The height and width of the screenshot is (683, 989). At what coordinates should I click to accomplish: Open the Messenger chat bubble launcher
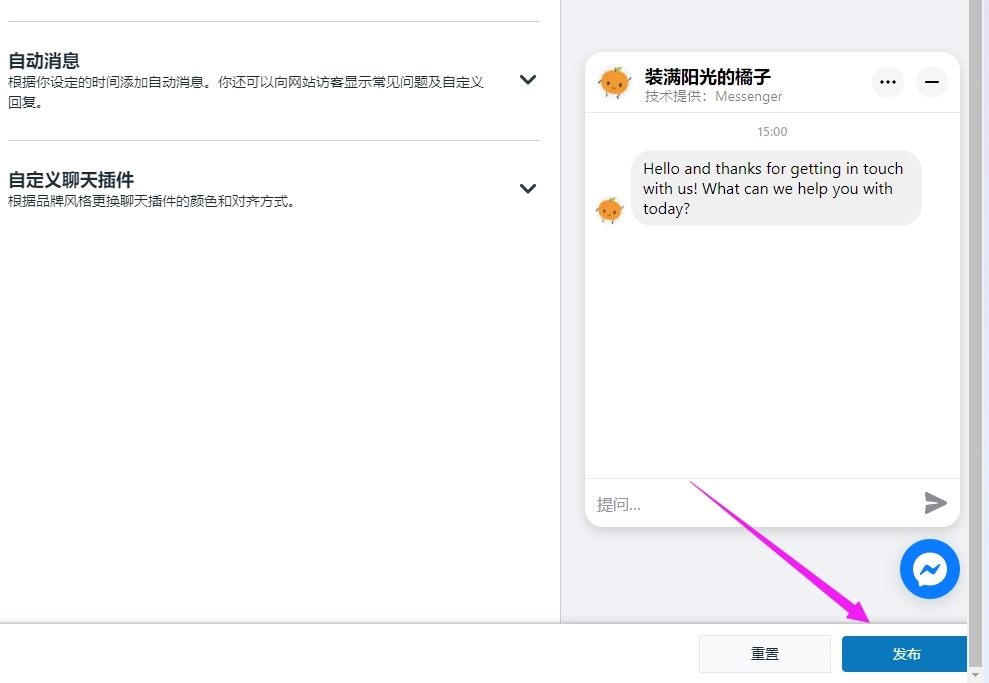pyautogui.click(x=929, y=569)
